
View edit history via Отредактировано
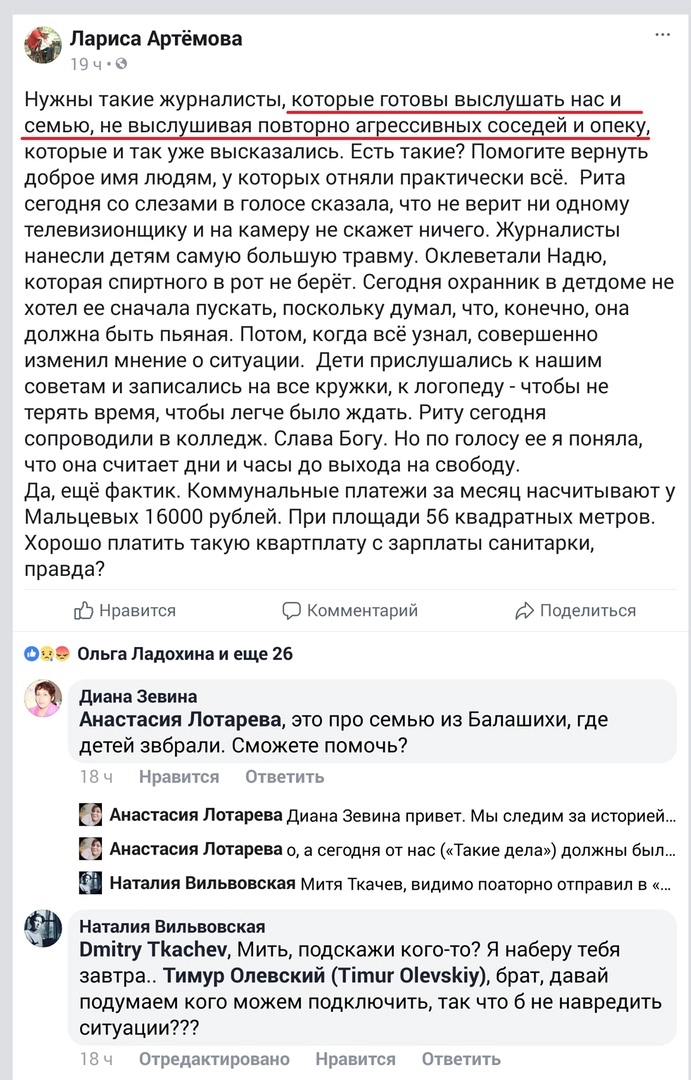click(214, 1059)
